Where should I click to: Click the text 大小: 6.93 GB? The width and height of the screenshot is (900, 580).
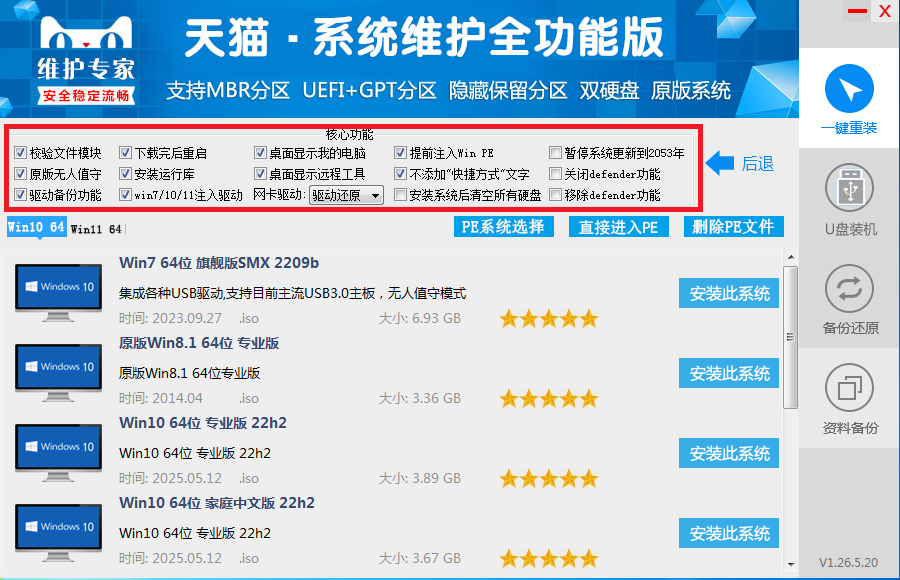click(x=420, y=318)
